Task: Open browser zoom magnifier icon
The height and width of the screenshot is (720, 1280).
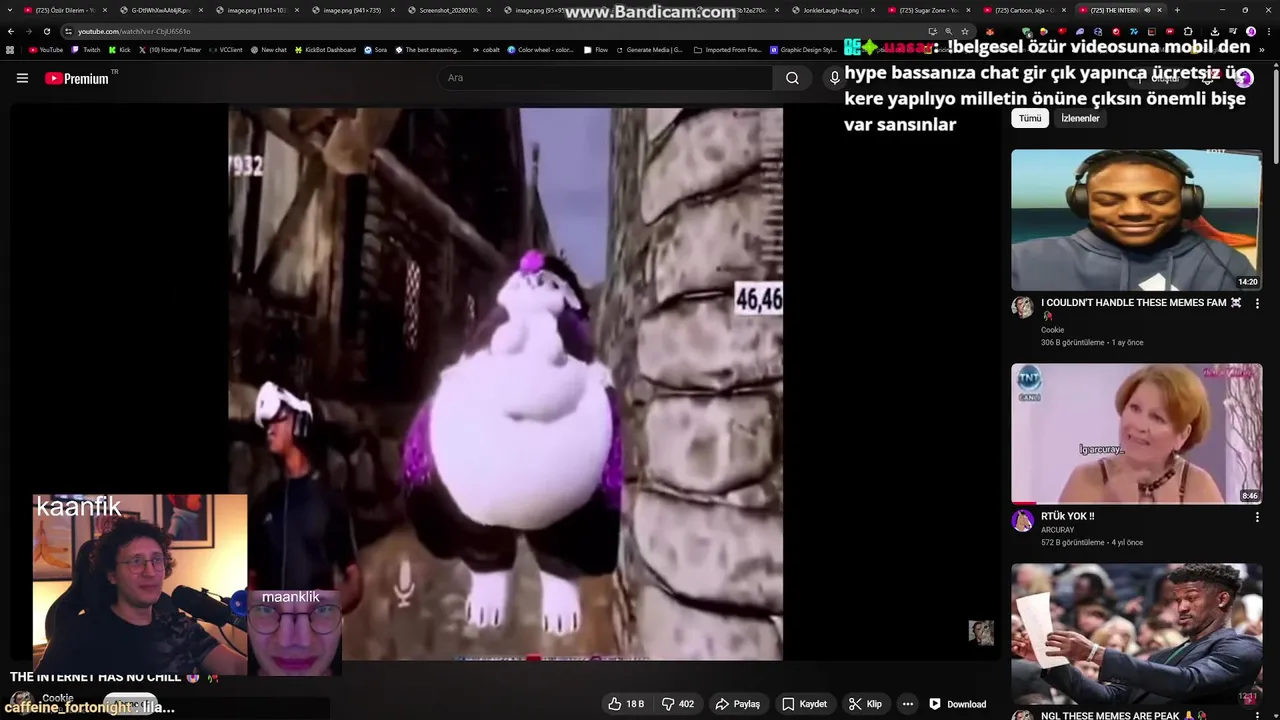Action: (x=948, y=31)
